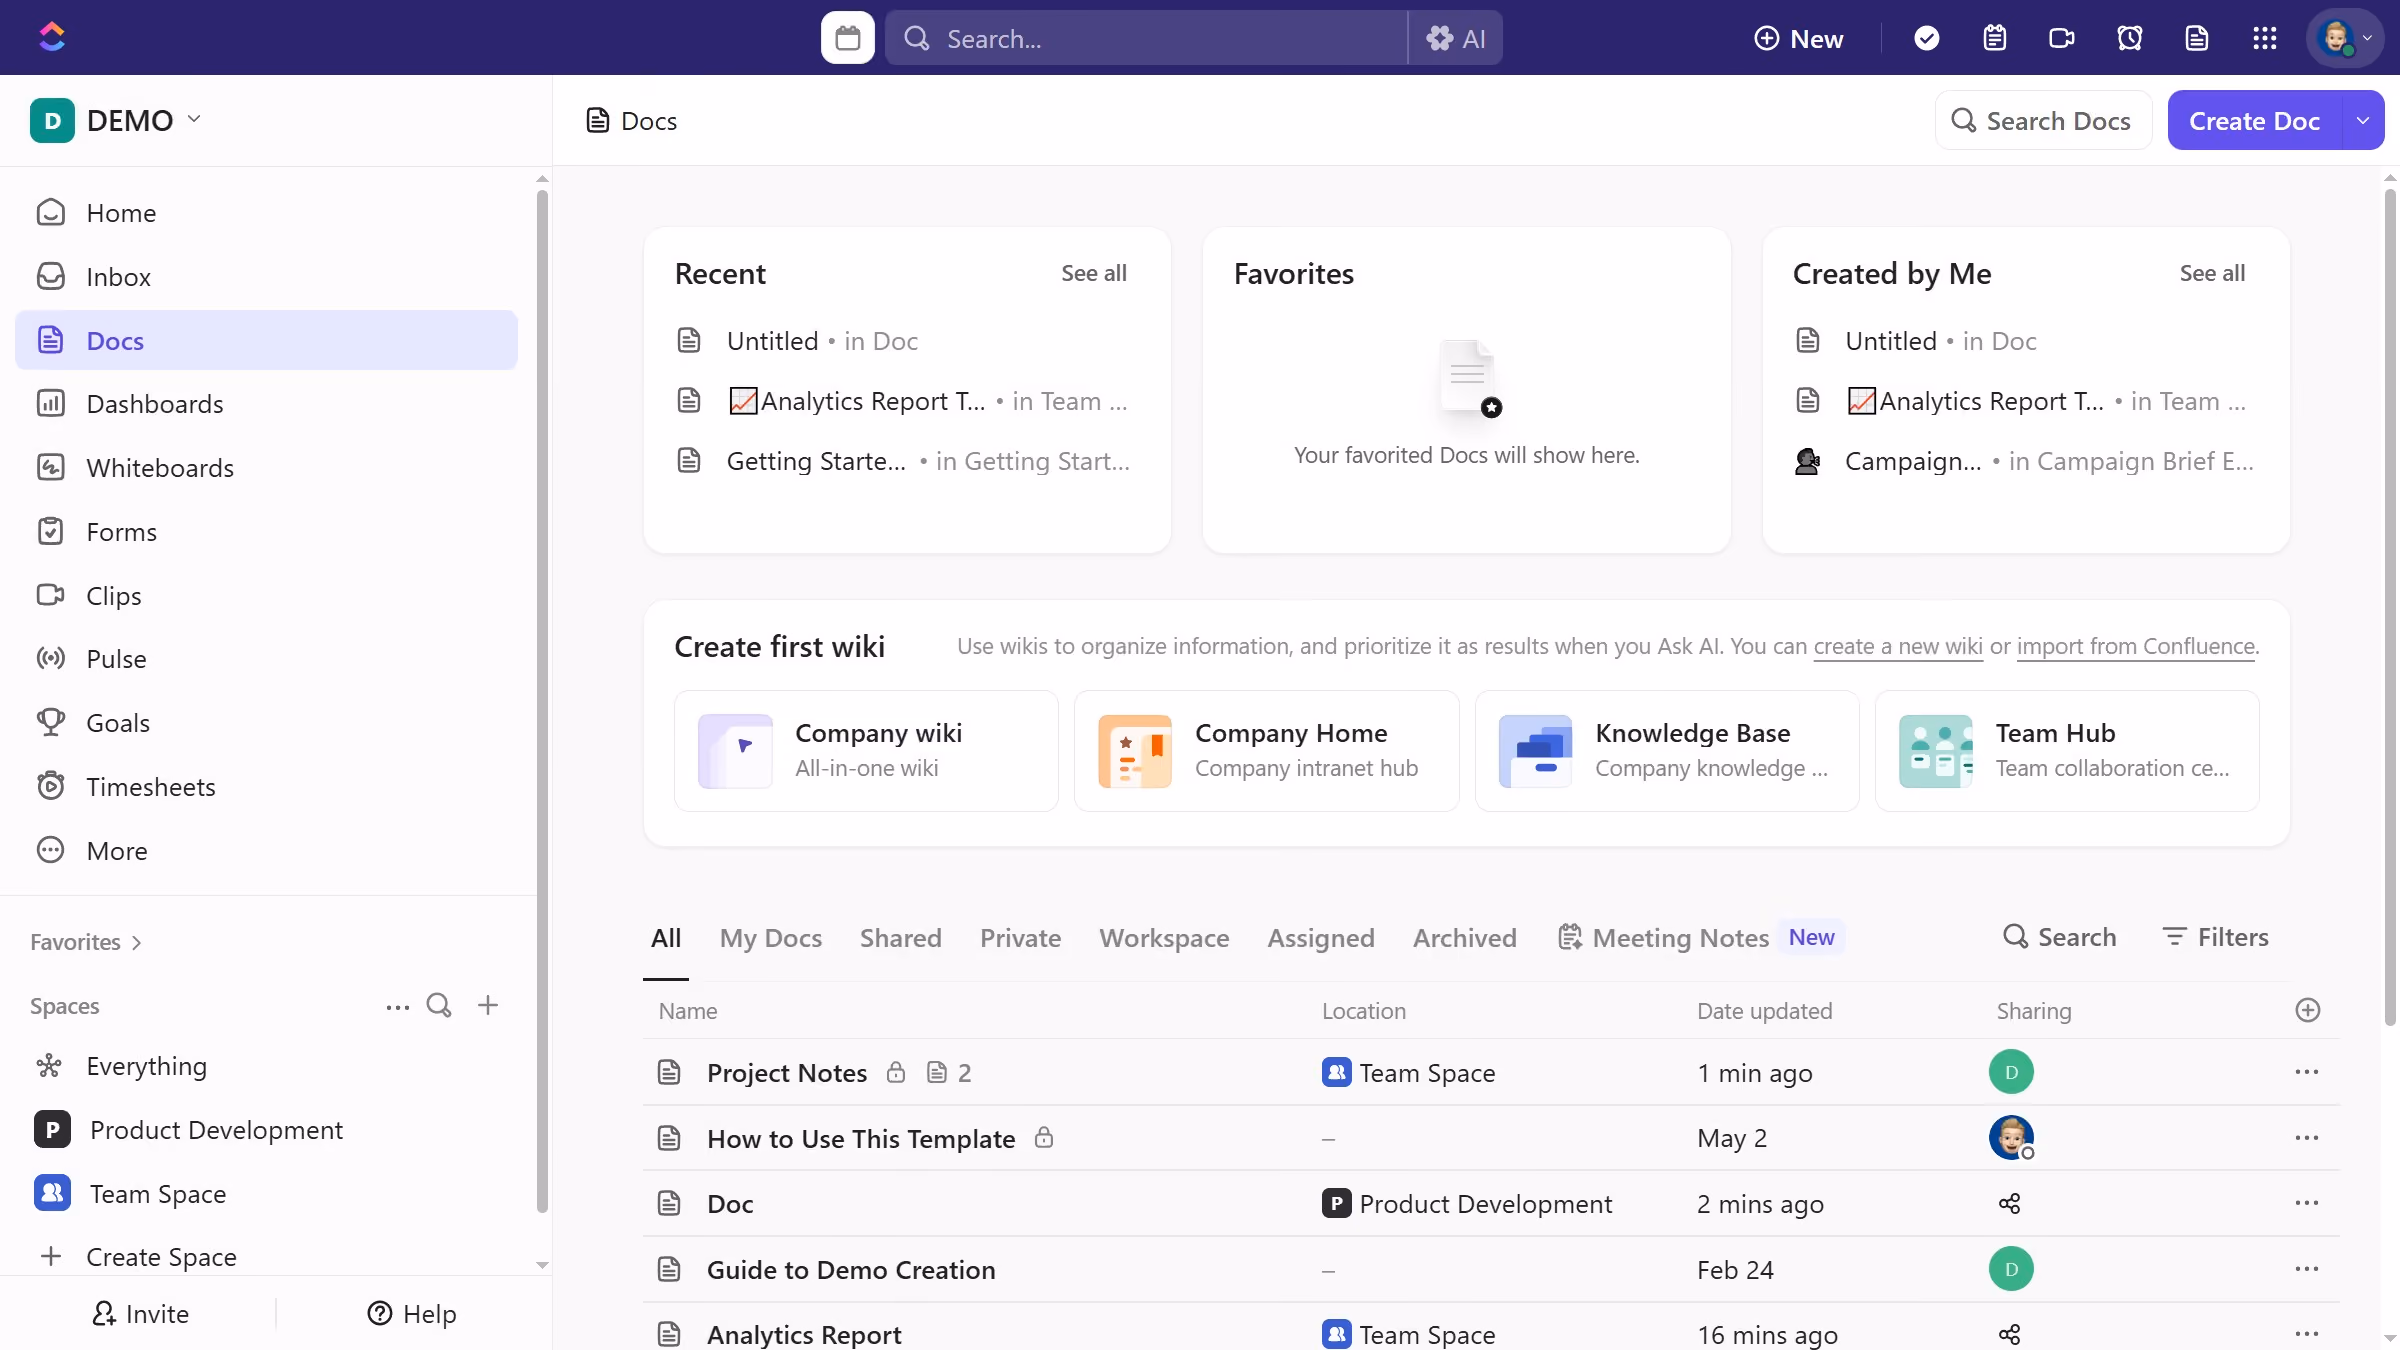Go to Home in sidebar

(x=266, y=213)
